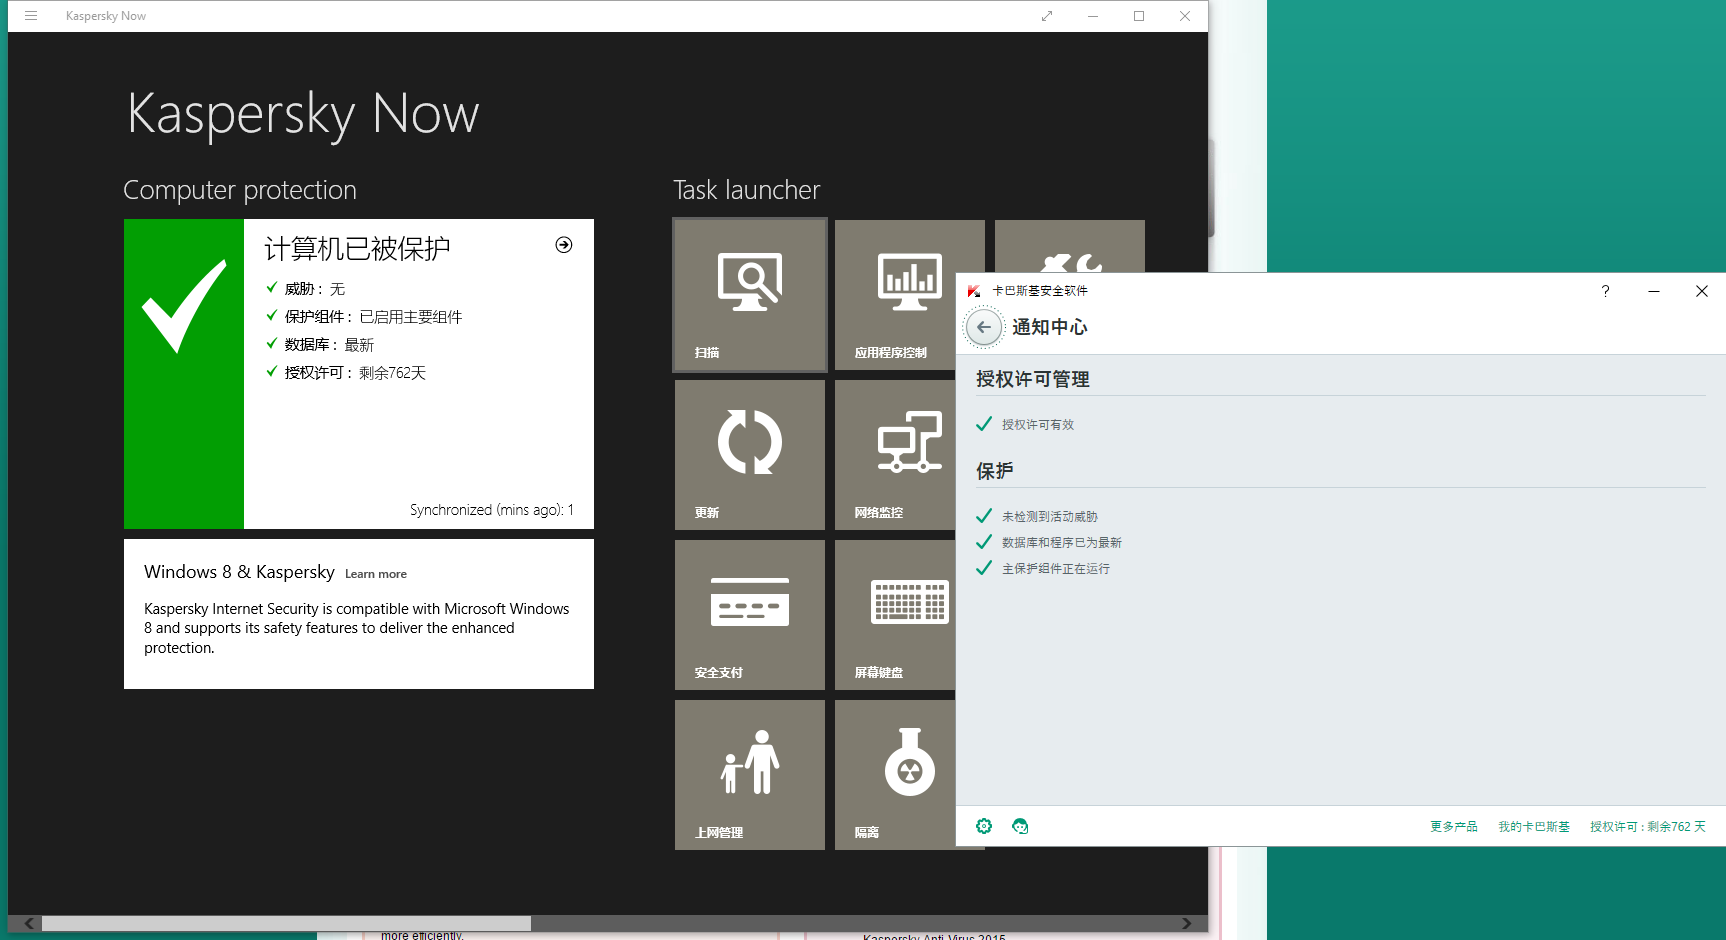
Task: Click the license remaining 762 days footer link
Action: tap(1648, 827)
